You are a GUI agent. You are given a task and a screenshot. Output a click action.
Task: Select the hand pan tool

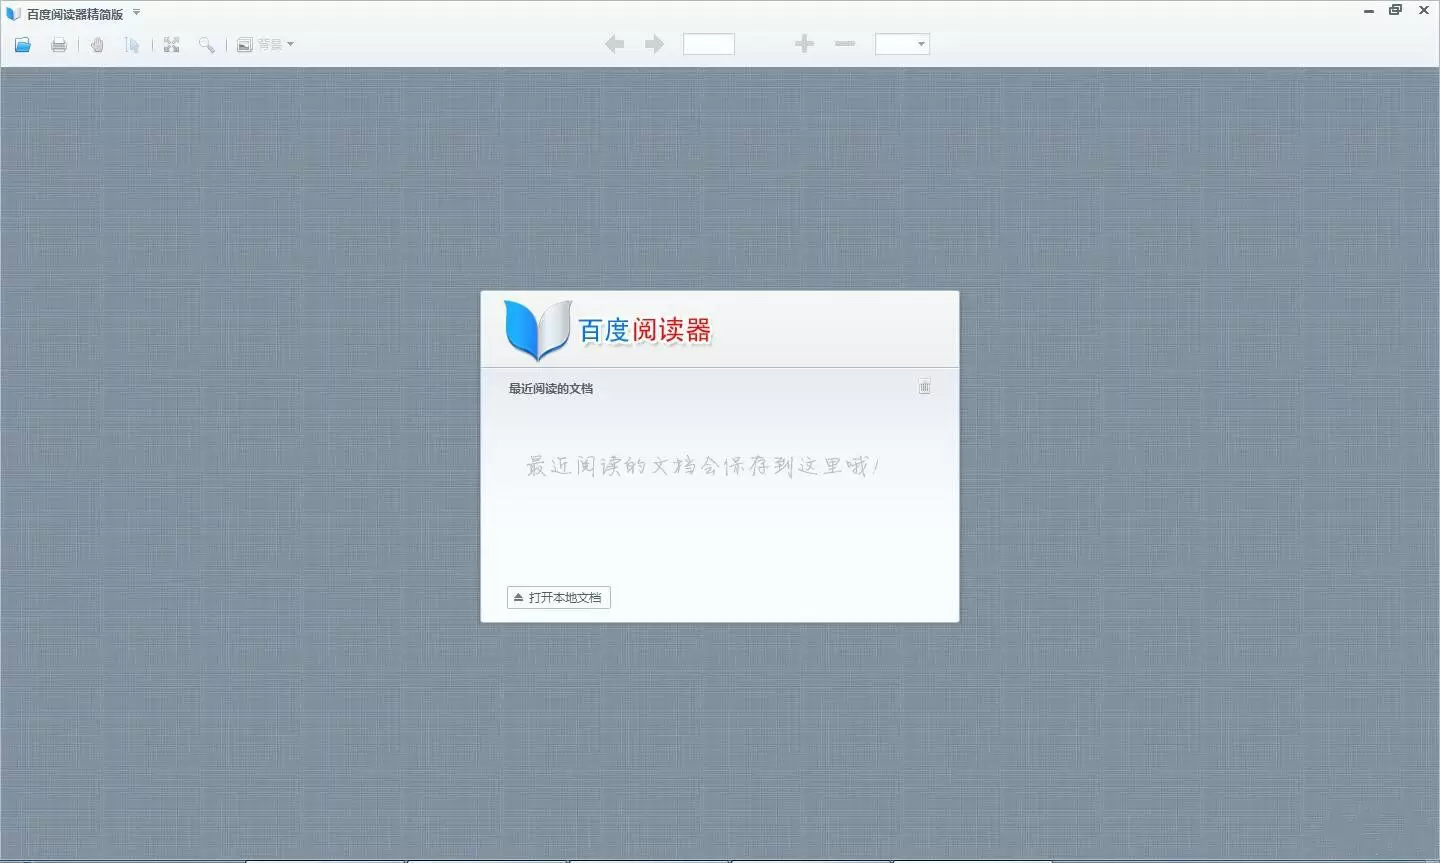97,45
